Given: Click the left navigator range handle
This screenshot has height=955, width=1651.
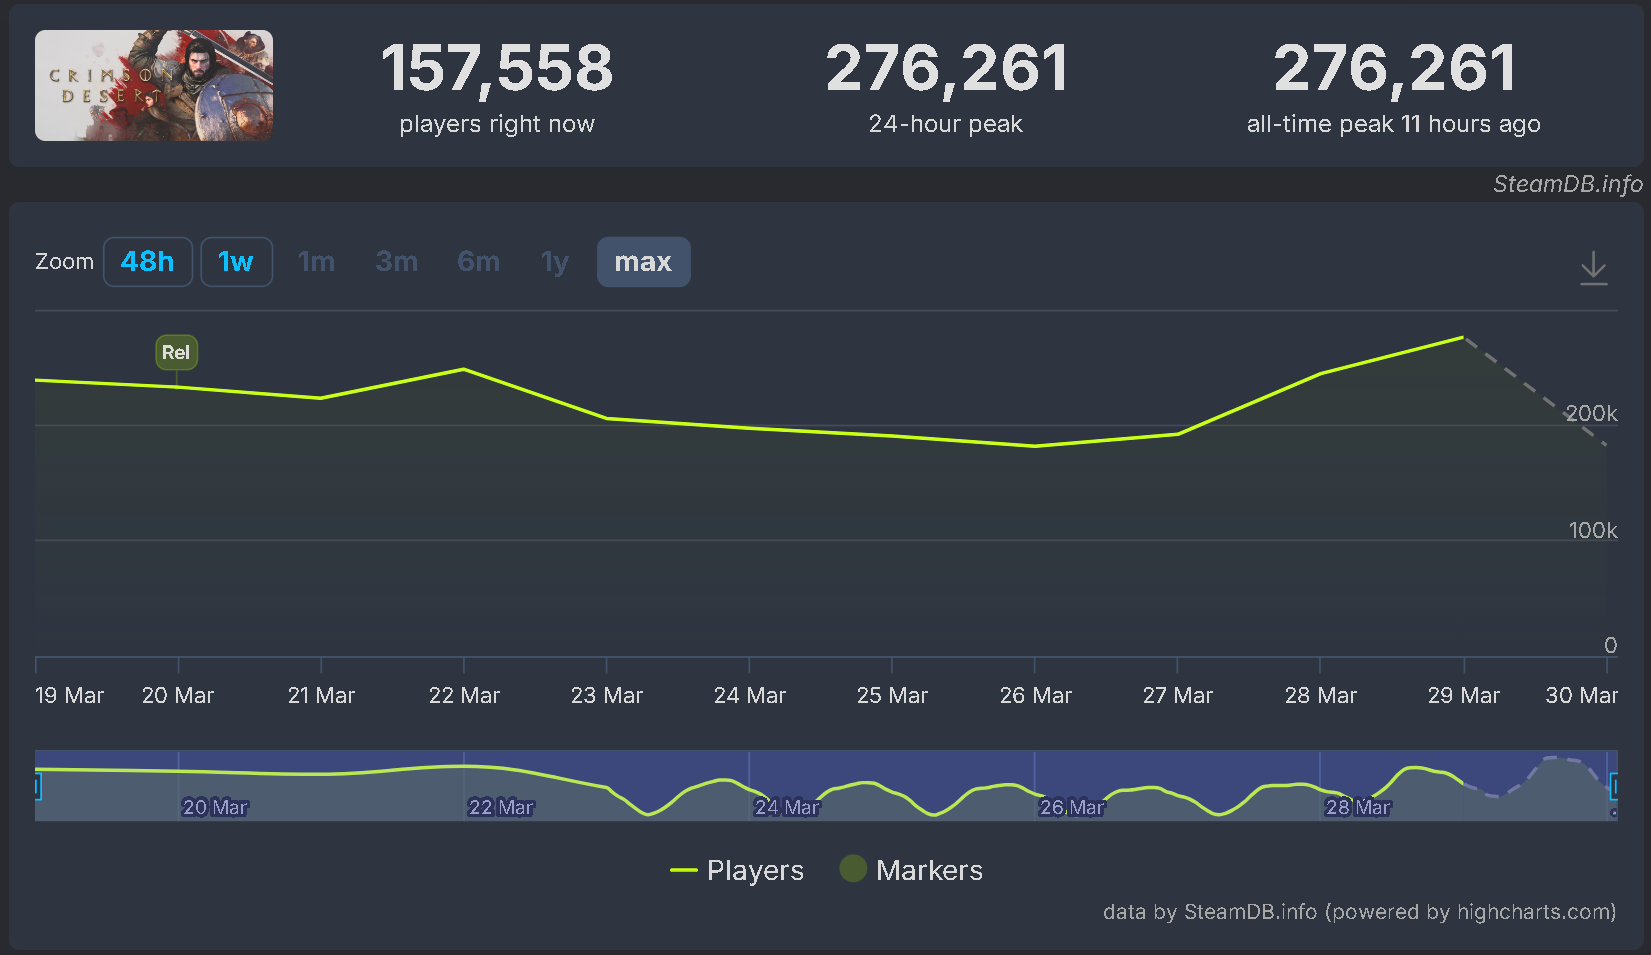Looking at the screenshot, I should [37, 786].
